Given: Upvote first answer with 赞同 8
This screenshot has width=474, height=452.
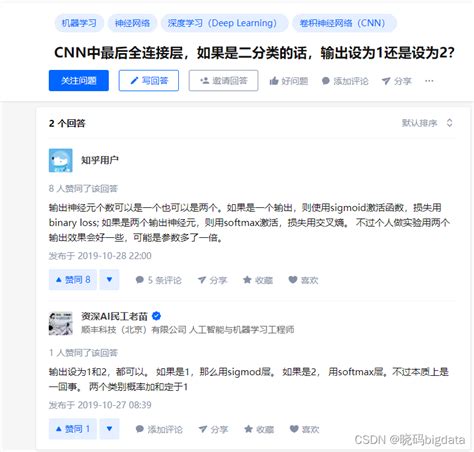Looking at the screenshot, I should click(x=73, y=280).
